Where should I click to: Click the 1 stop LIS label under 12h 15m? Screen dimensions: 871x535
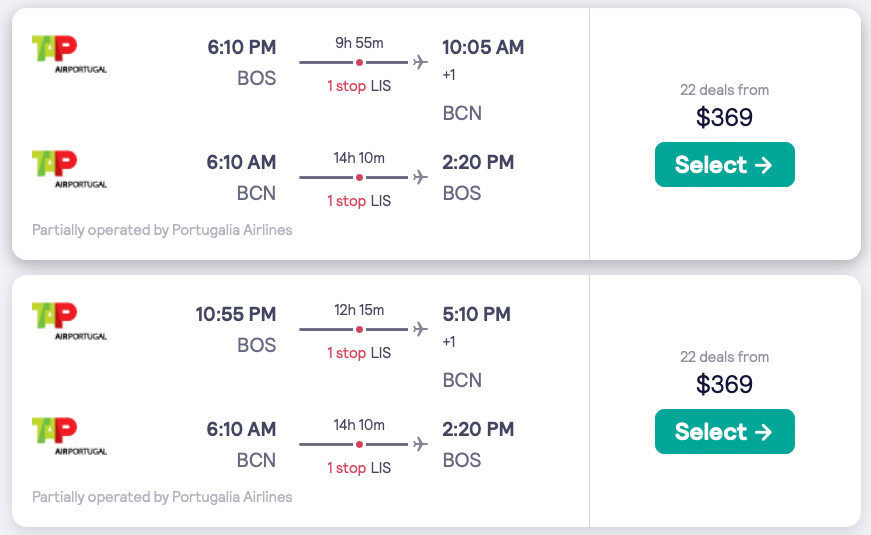coord(359,353)
